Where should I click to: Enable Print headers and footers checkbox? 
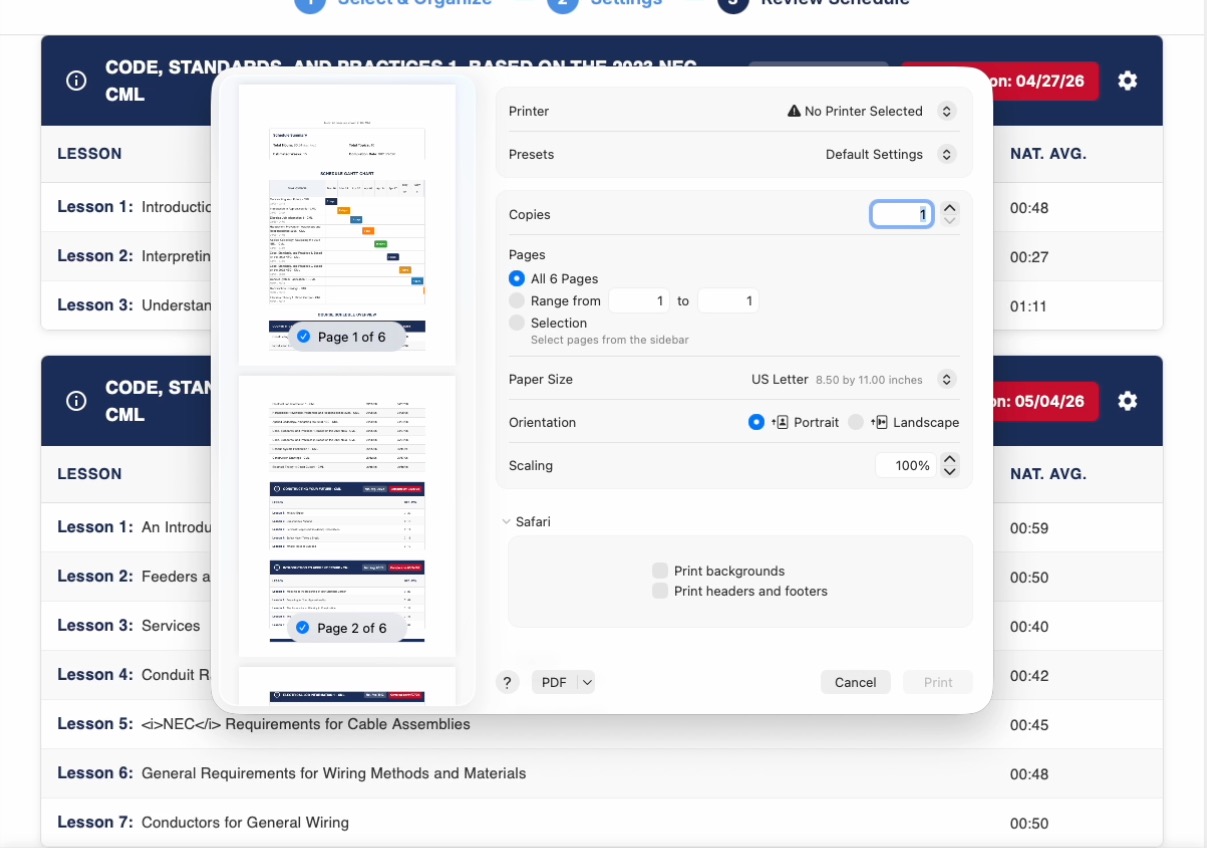[x=660, y=591]
